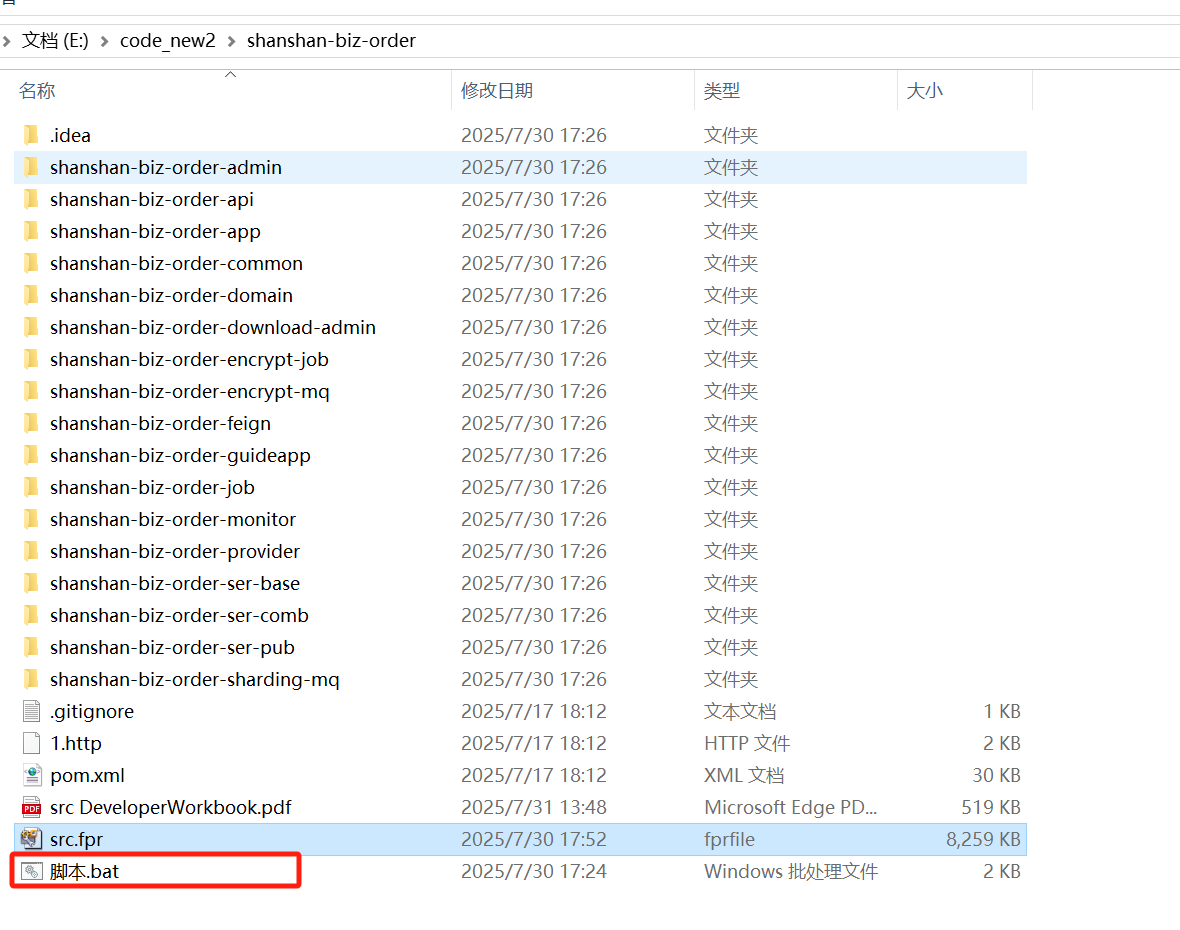Navigate to code_new2 breadcrumb folder
The image size is (1180, 930).
pyautogui.click(x=168, y=41)
